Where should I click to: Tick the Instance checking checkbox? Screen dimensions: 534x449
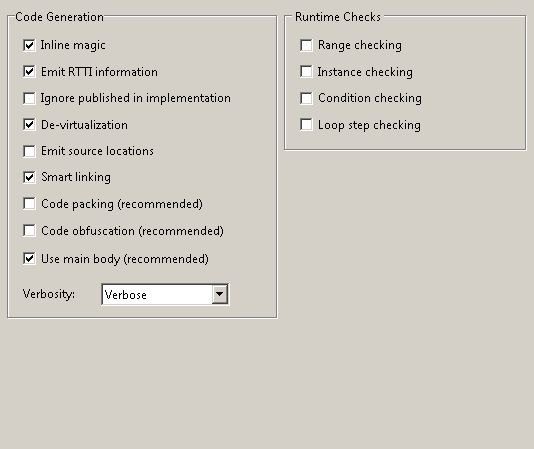pos(306,72)
